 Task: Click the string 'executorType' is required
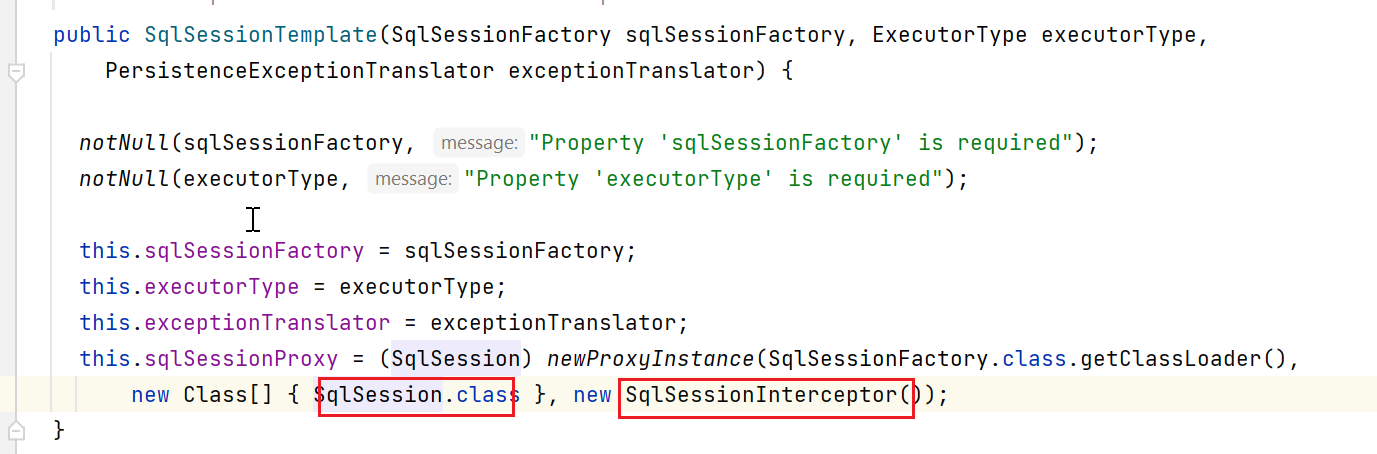(704, 179)
